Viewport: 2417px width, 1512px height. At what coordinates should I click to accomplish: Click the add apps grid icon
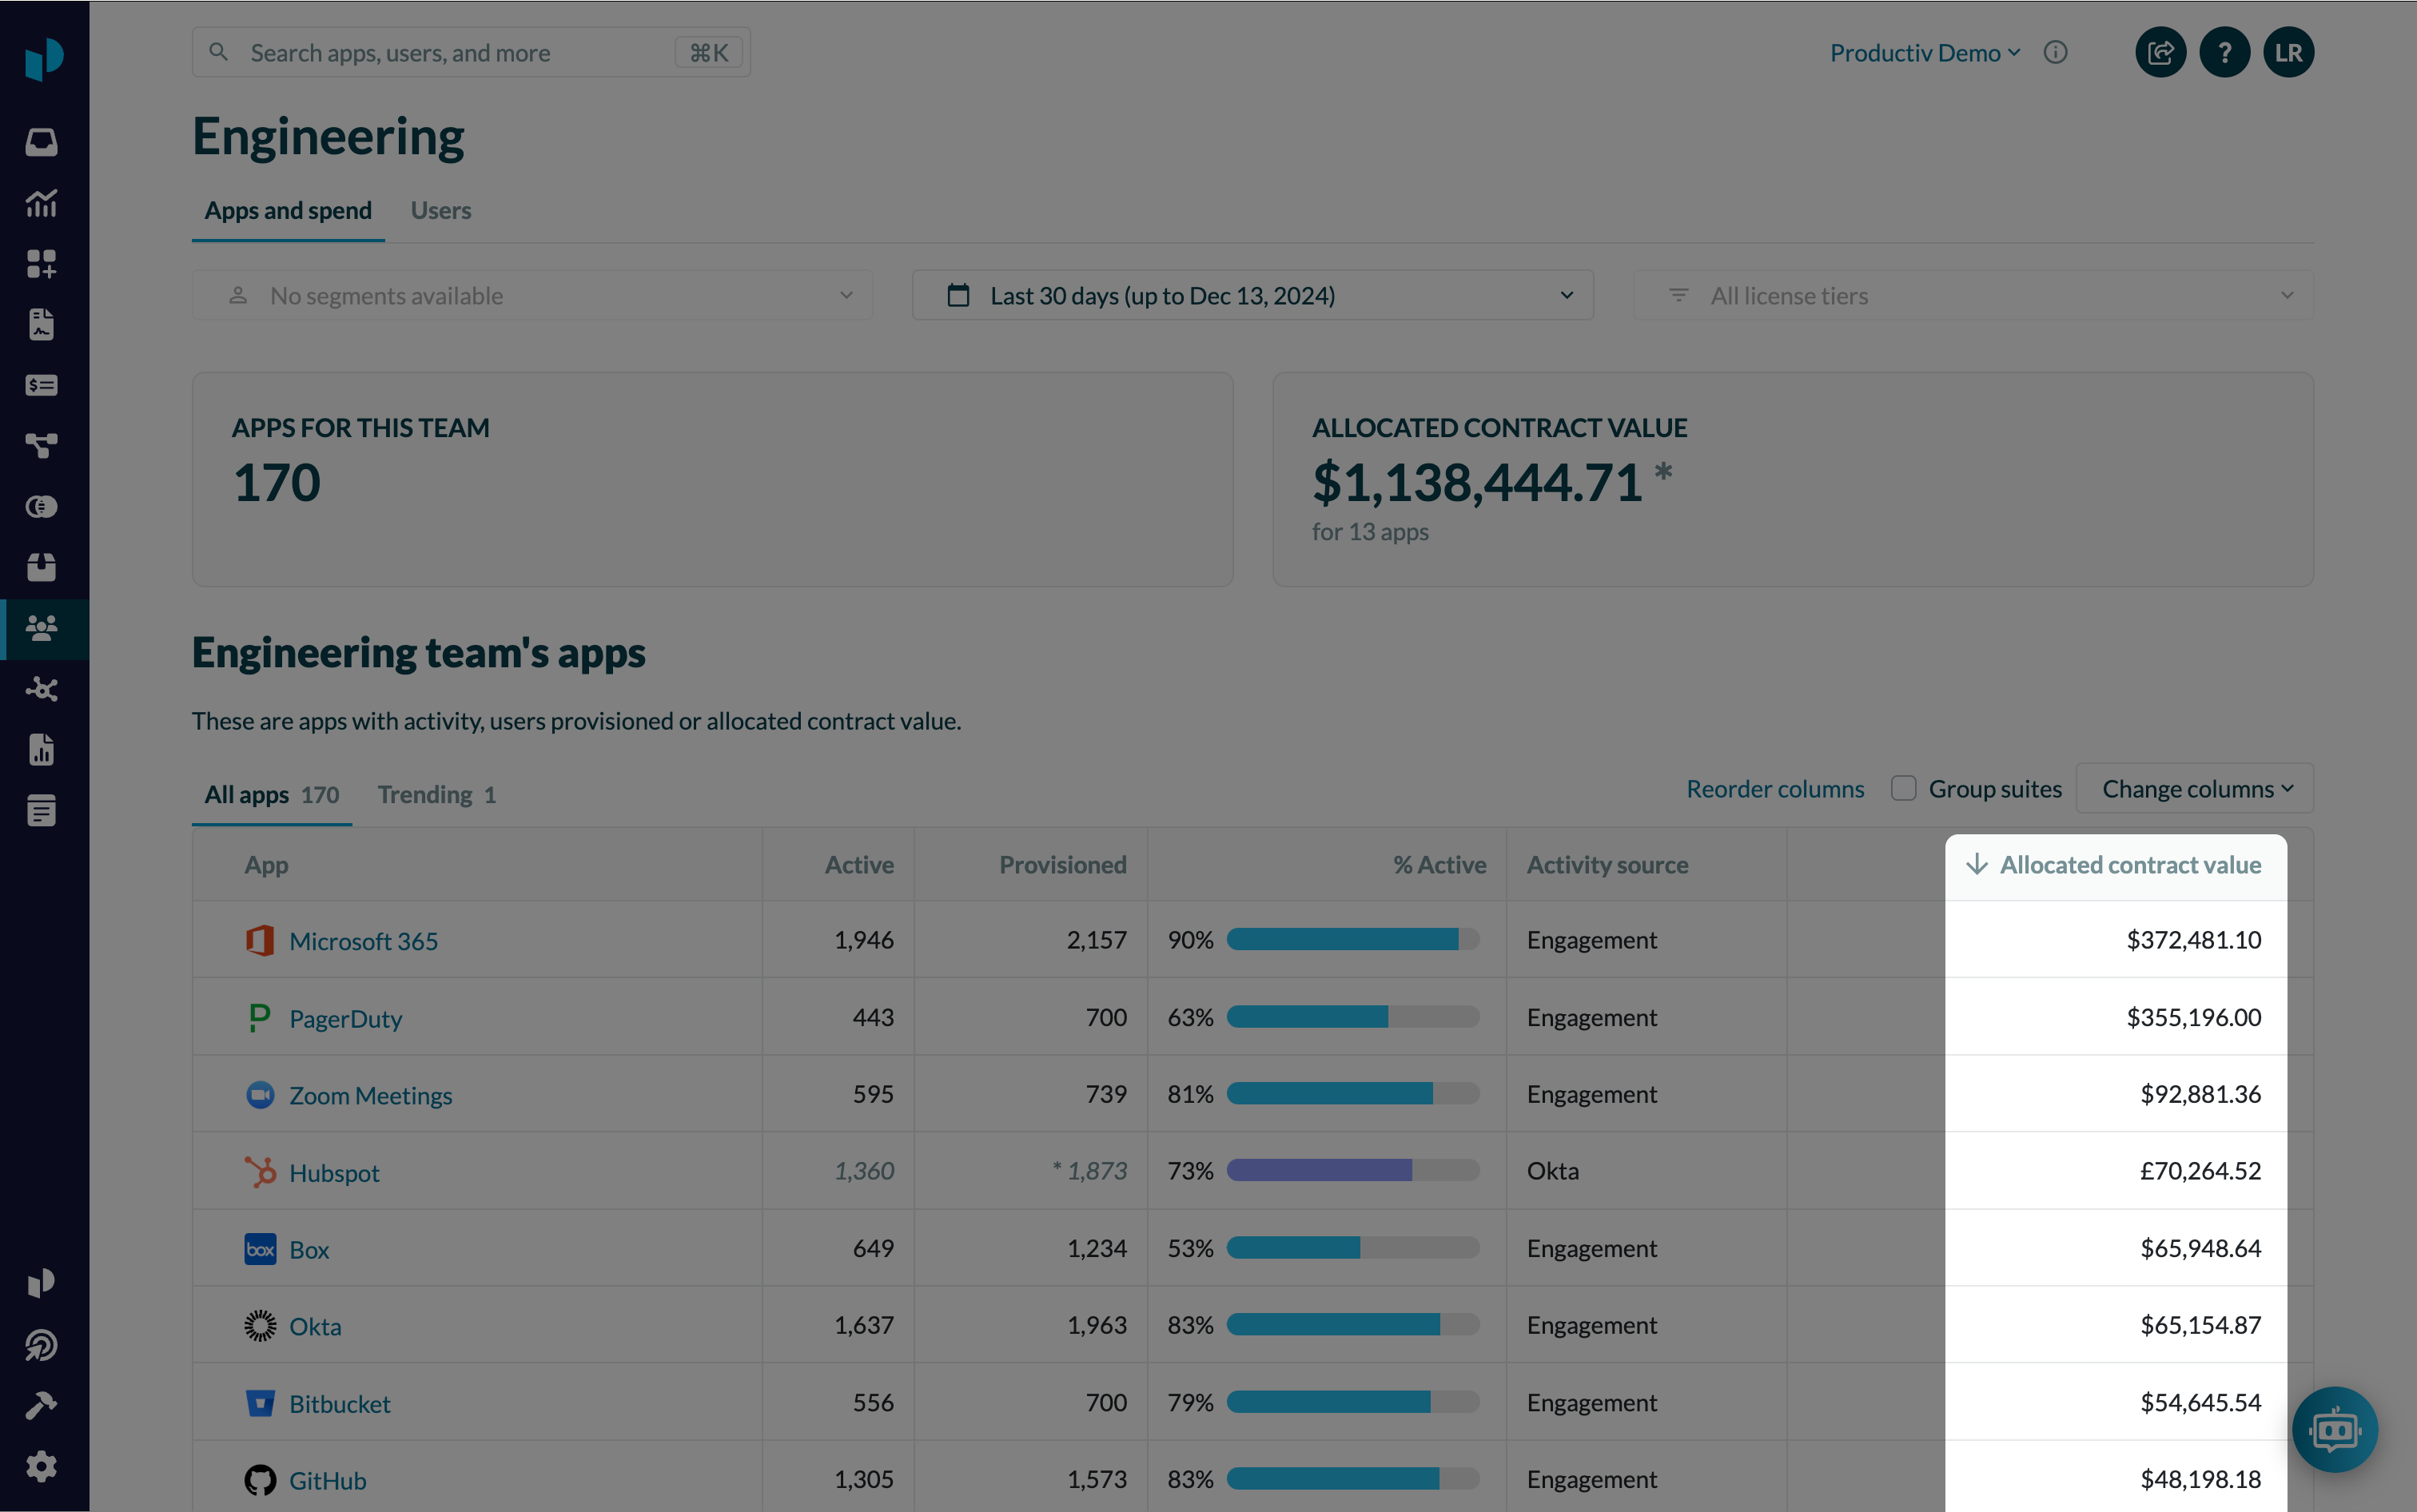click(41, 264)
